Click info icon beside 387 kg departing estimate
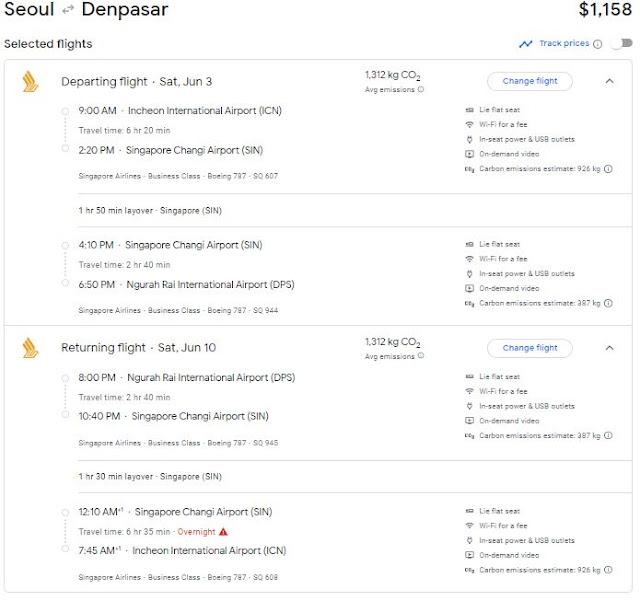640x601 pixels. 608,303
